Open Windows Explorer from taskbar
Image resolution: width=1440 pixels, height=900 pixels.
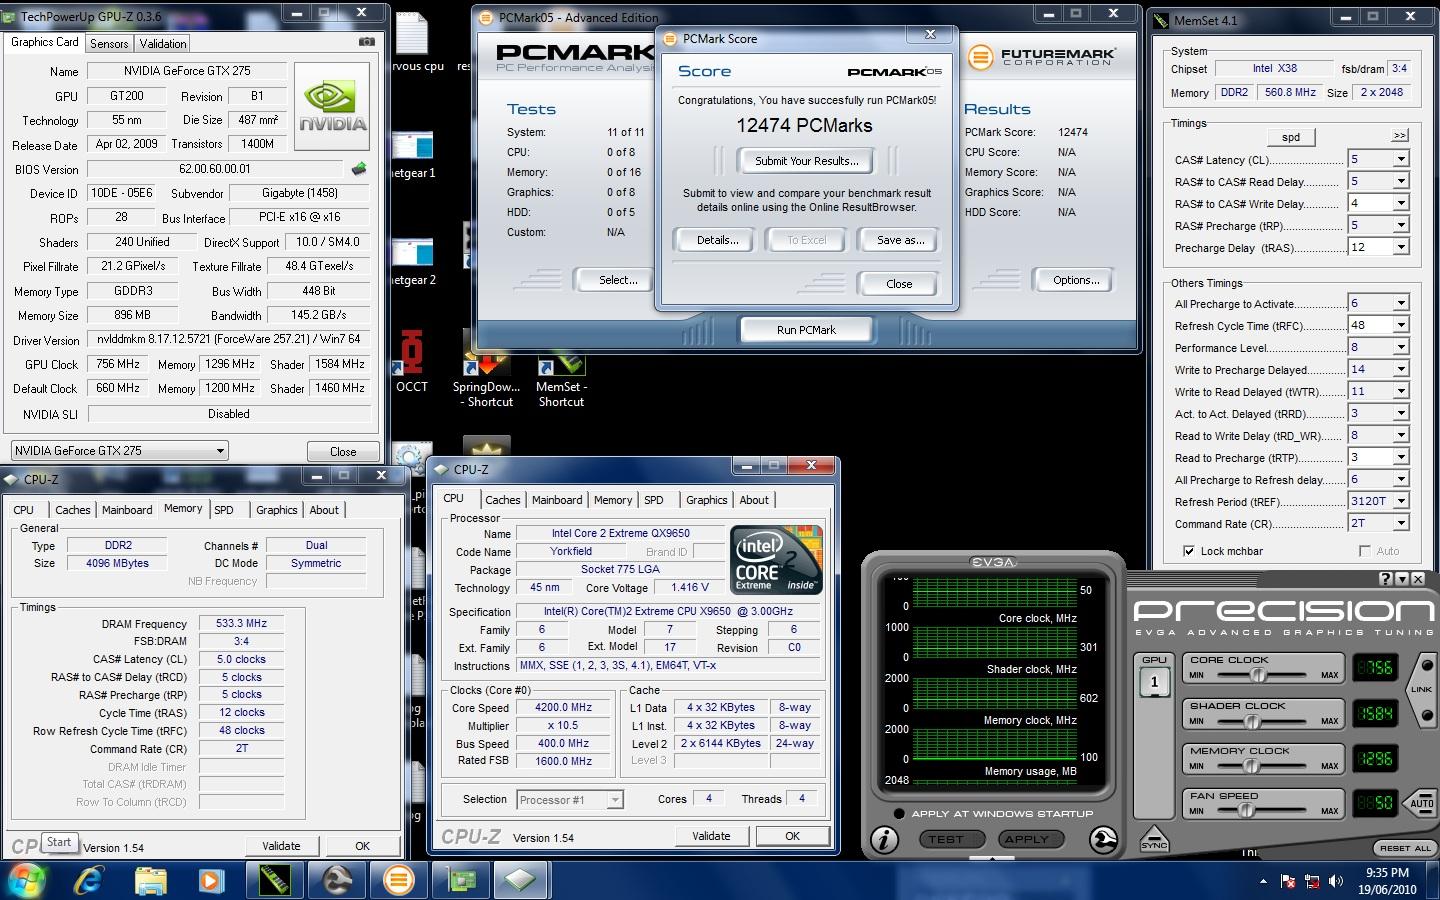point(150,880)
